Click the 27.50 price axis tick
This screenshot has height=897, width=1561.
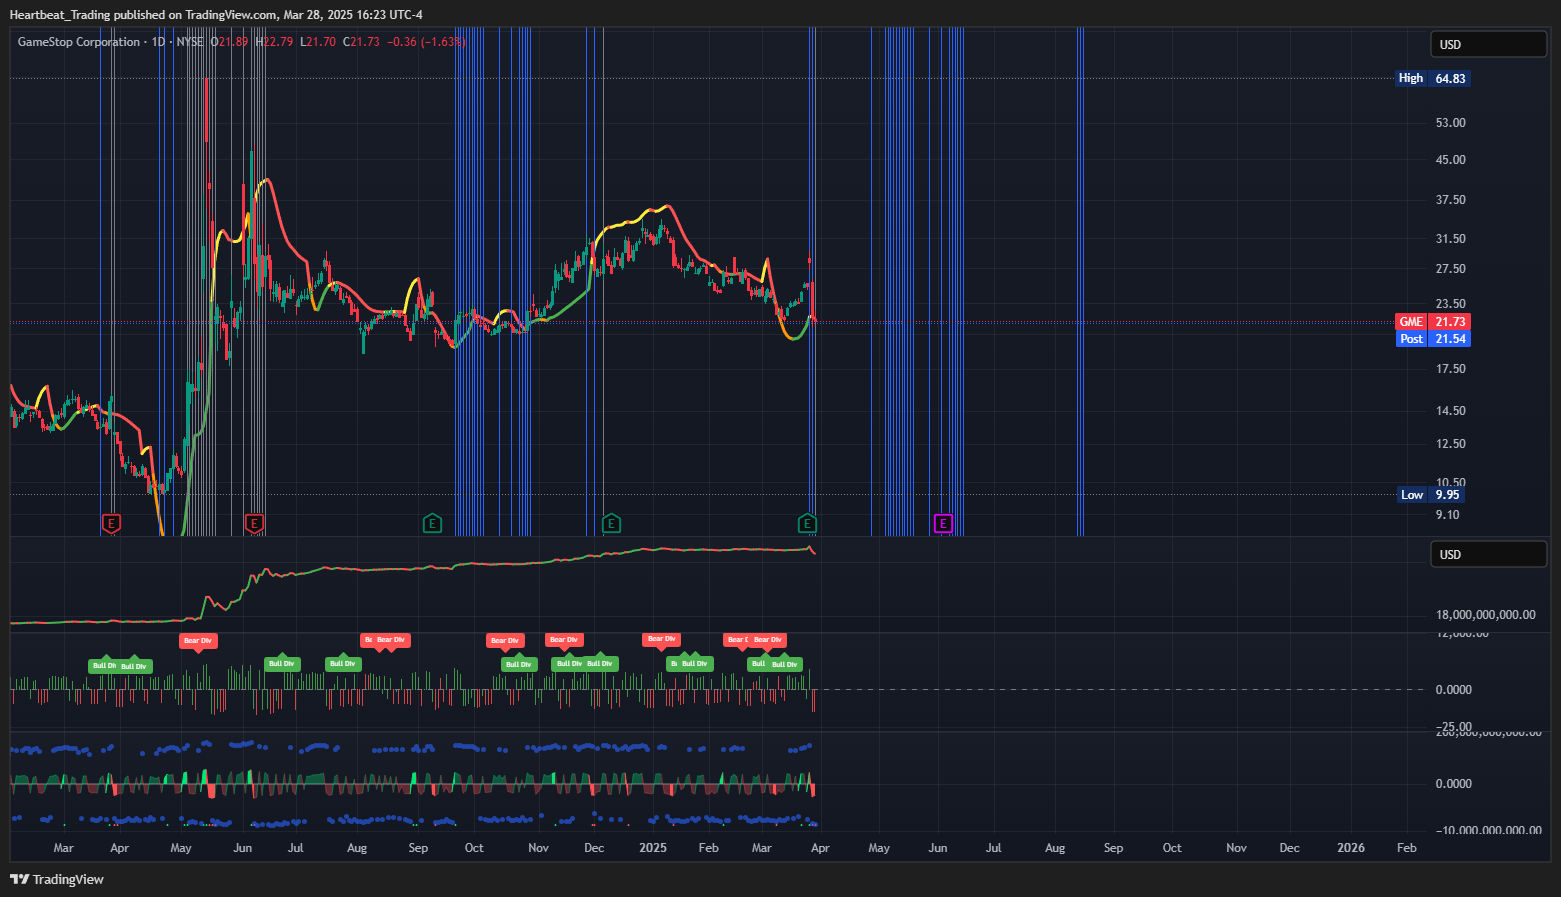1450,269
